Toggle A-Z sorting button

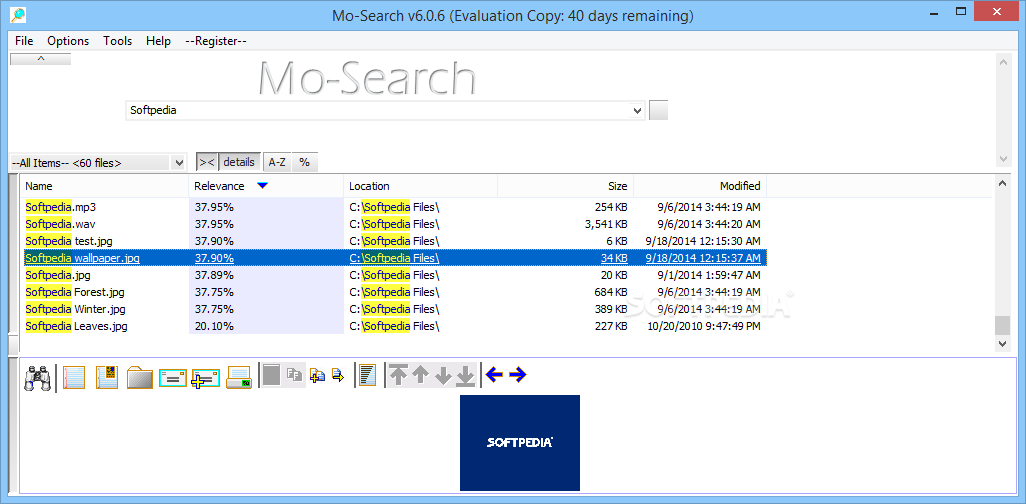pyautogui.click(x=277, y=162)
